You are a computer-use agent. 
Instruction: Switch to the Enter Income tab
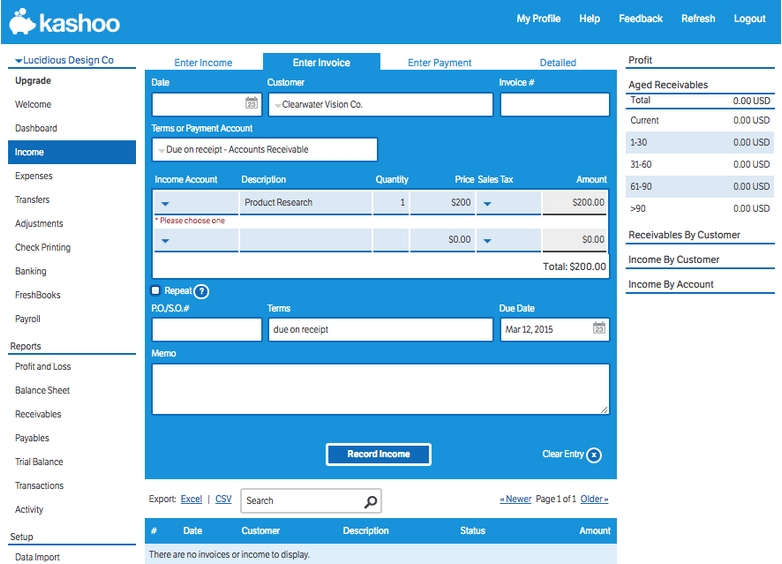pos(203,62)
